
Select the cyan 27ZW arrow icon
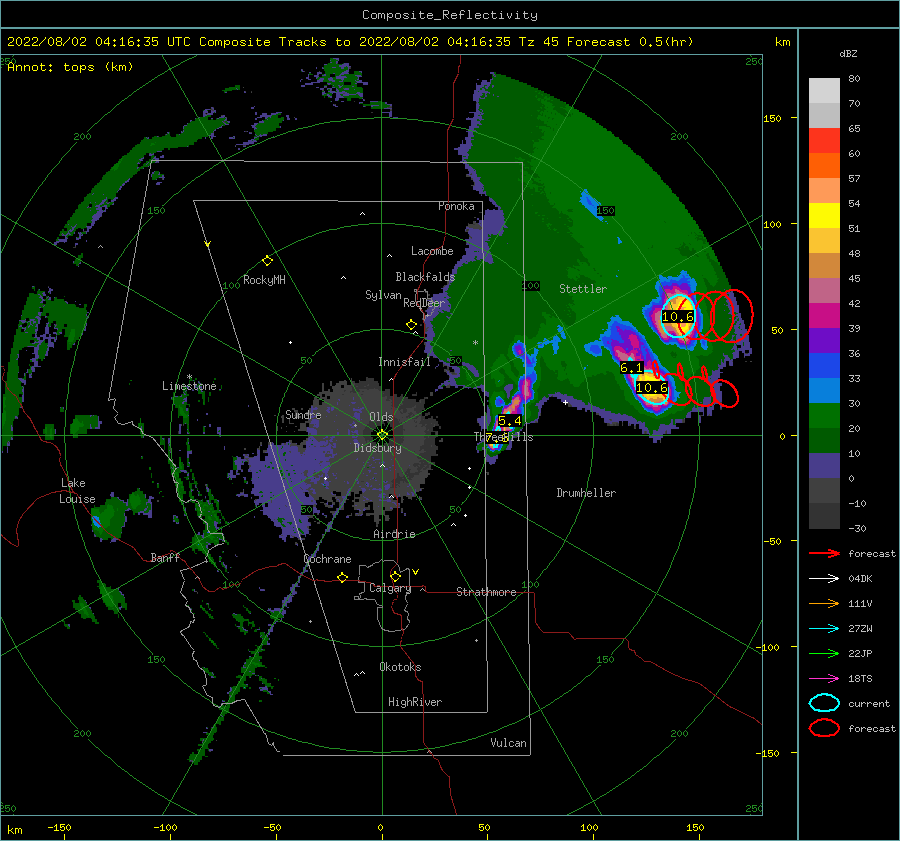(824, 629)
